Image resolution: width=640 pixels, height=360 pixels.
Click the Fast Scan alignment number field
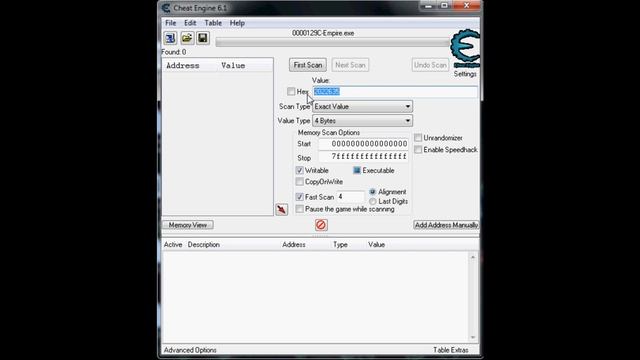[x=351, y=197]
